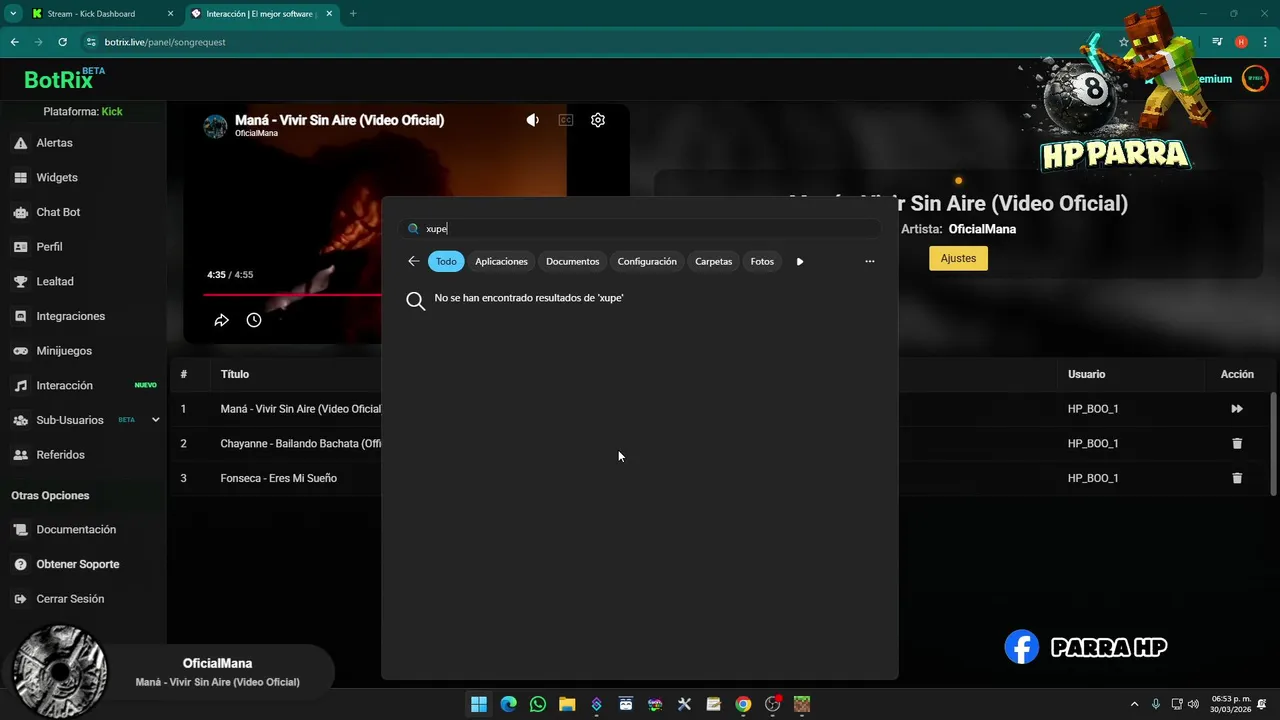The height and width of the screenshot is (720, 1280).
Task: Open Google Chrome from the taskbar
Action: tap(743, 704)
